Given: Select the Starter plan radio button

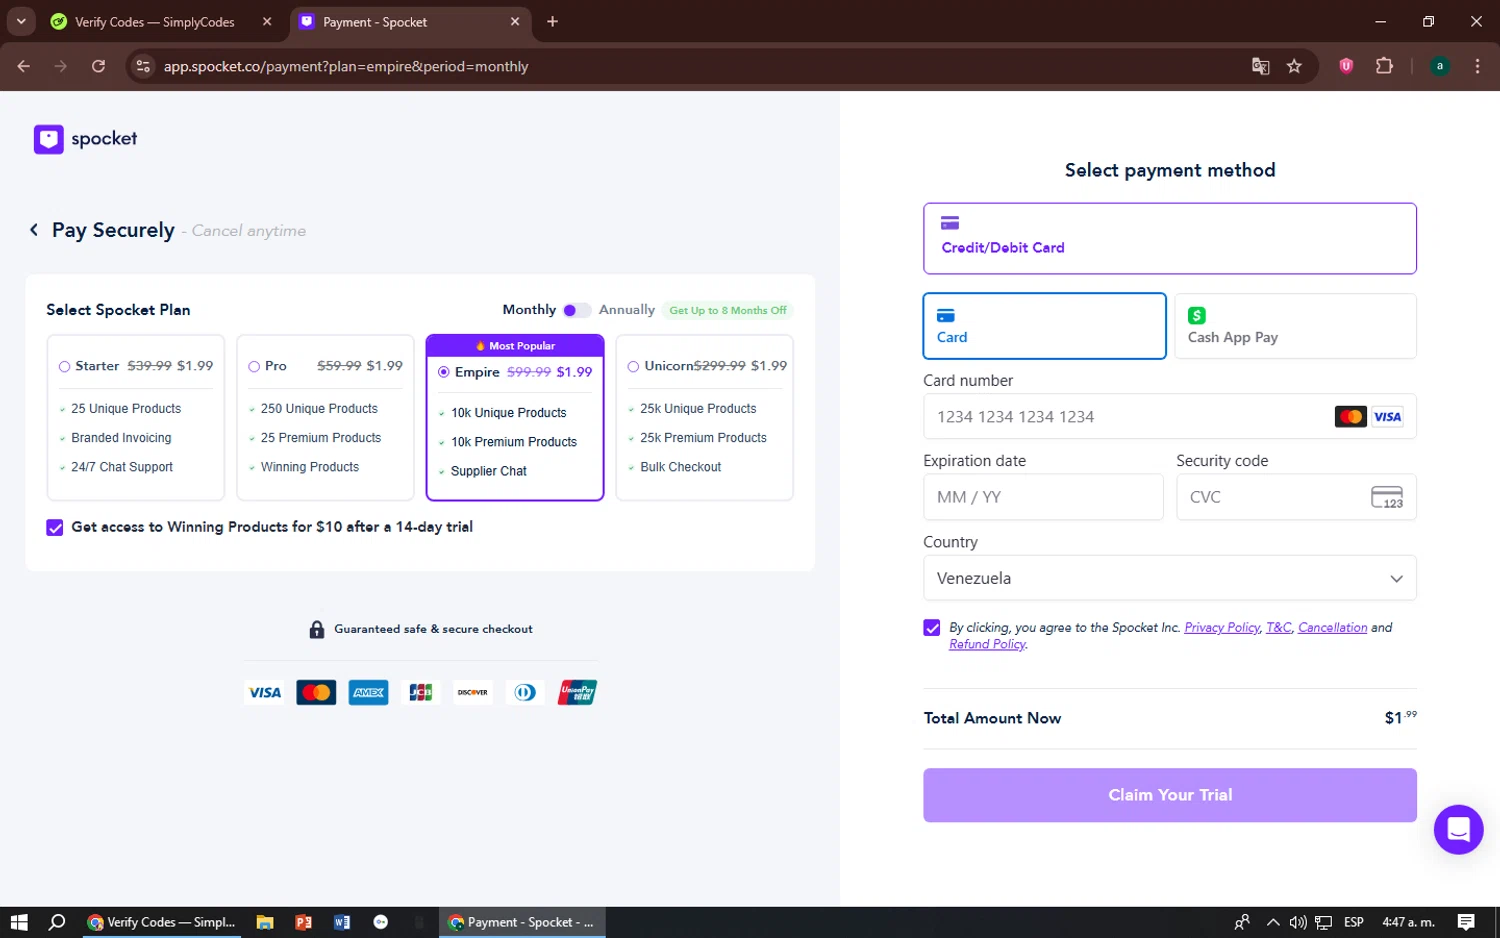Looking at the screenshot, I should click(x=64, y=367).
